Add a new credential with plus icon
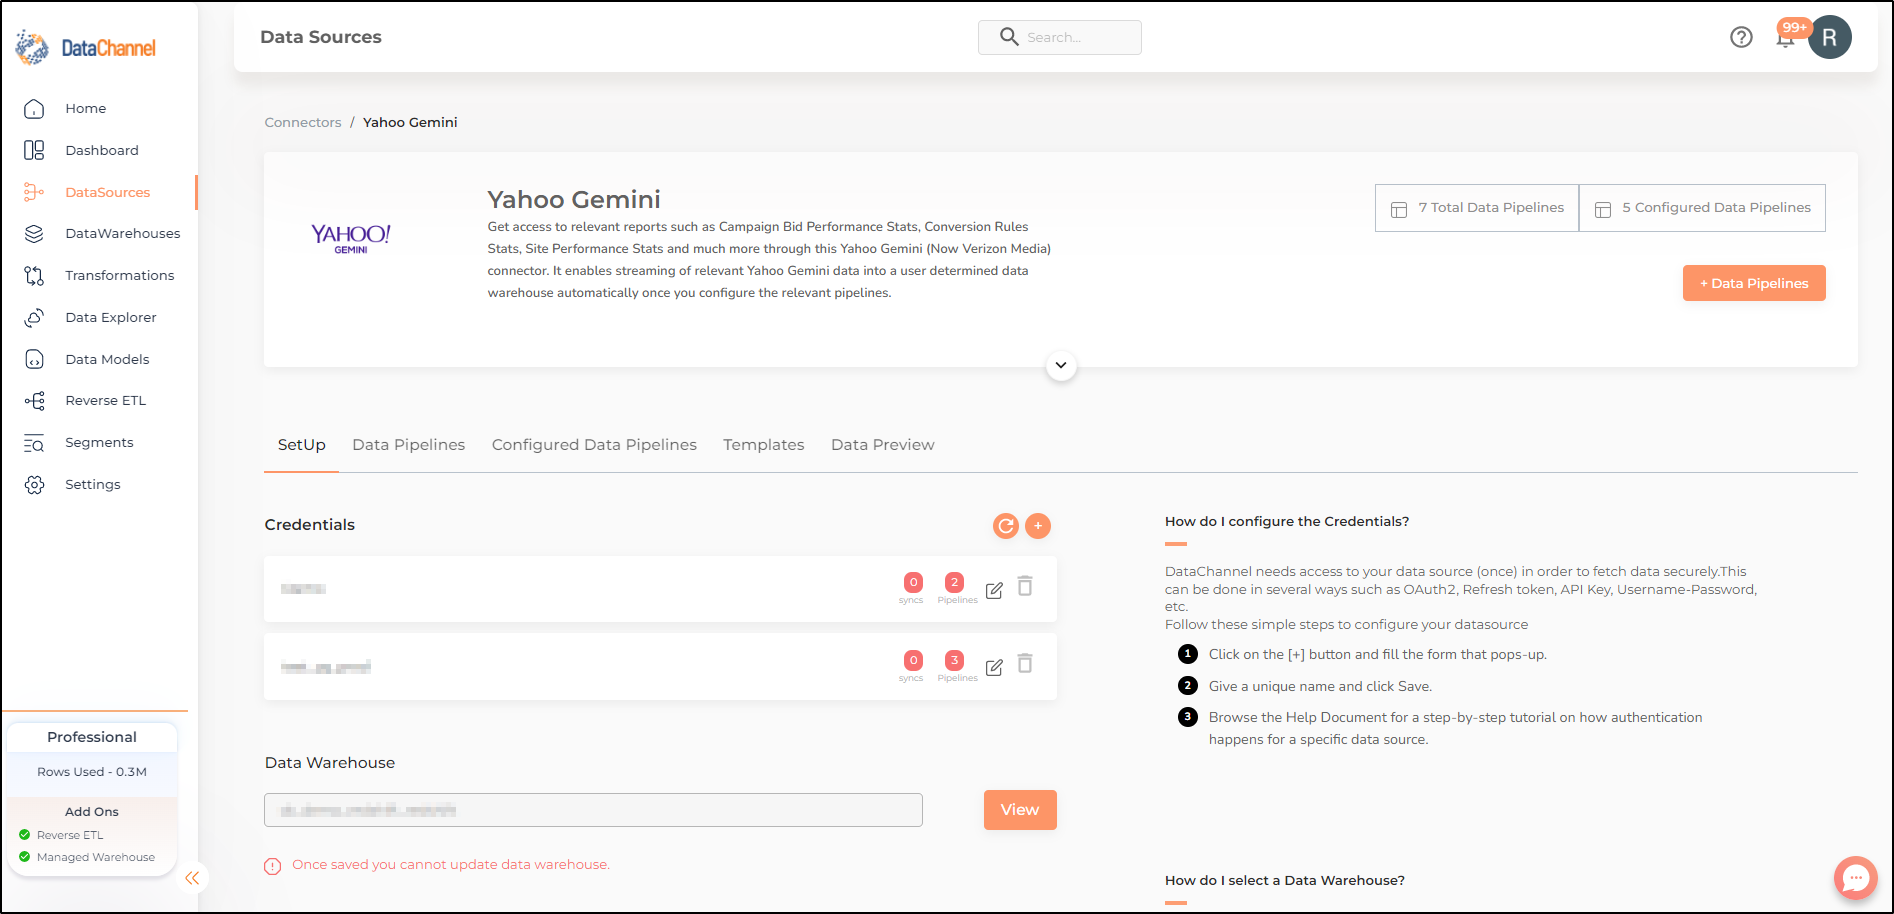The image size is (1894, 914). [x=1038, y=526]
